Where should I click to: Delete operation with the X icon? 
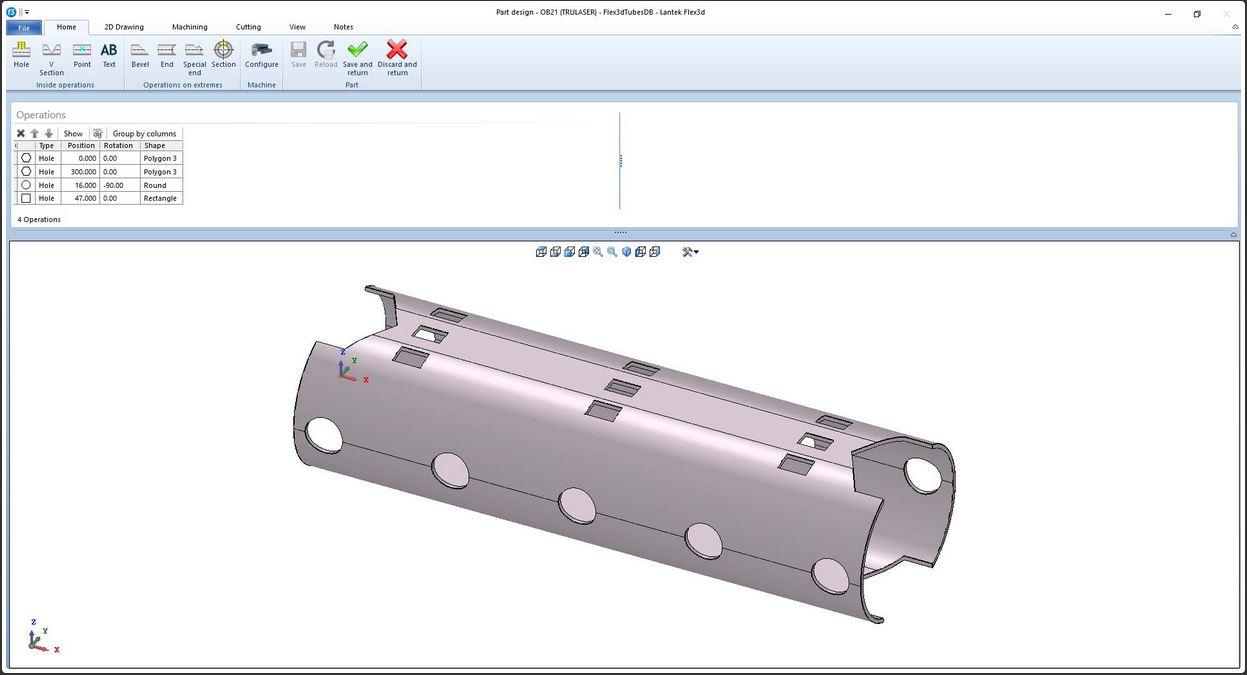click(x=21, y=133)
